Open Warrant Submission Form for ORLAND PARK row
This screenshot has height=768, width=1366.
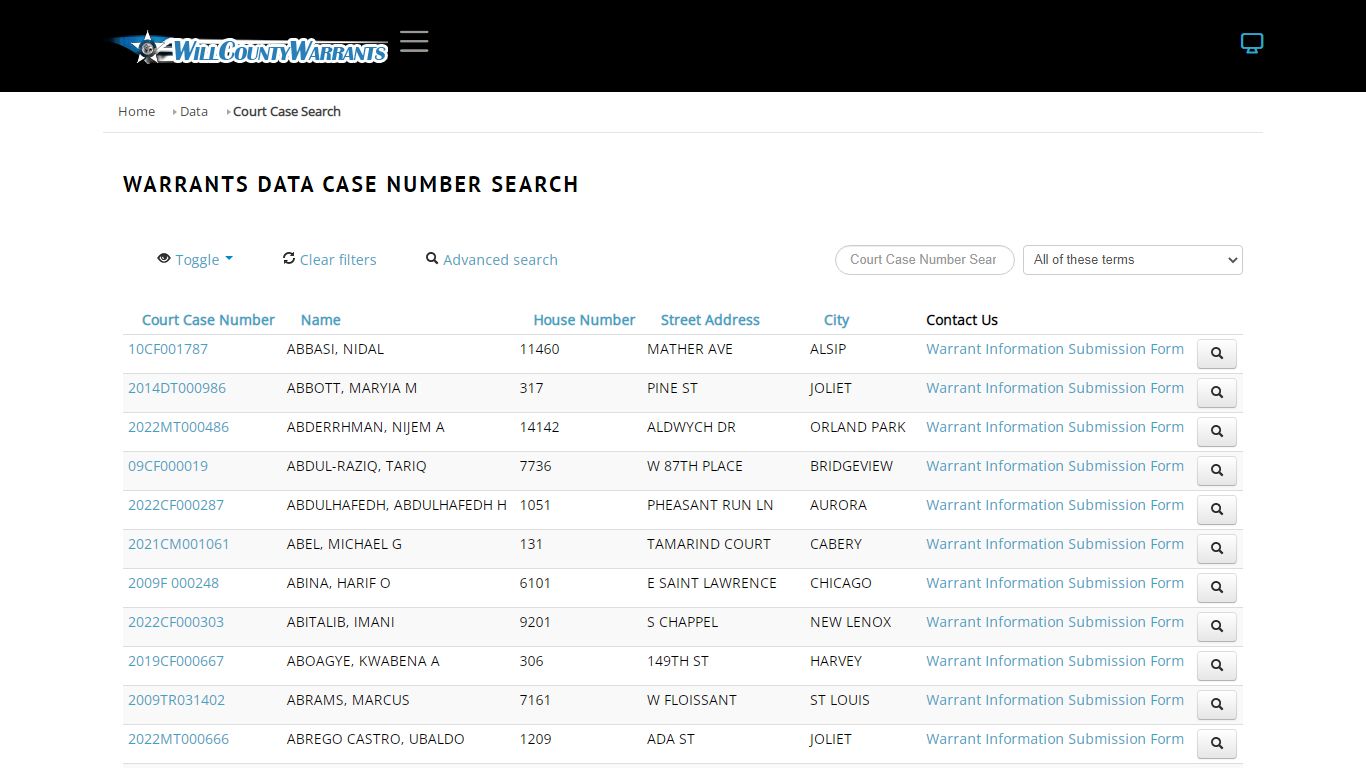click(1055, 427)
